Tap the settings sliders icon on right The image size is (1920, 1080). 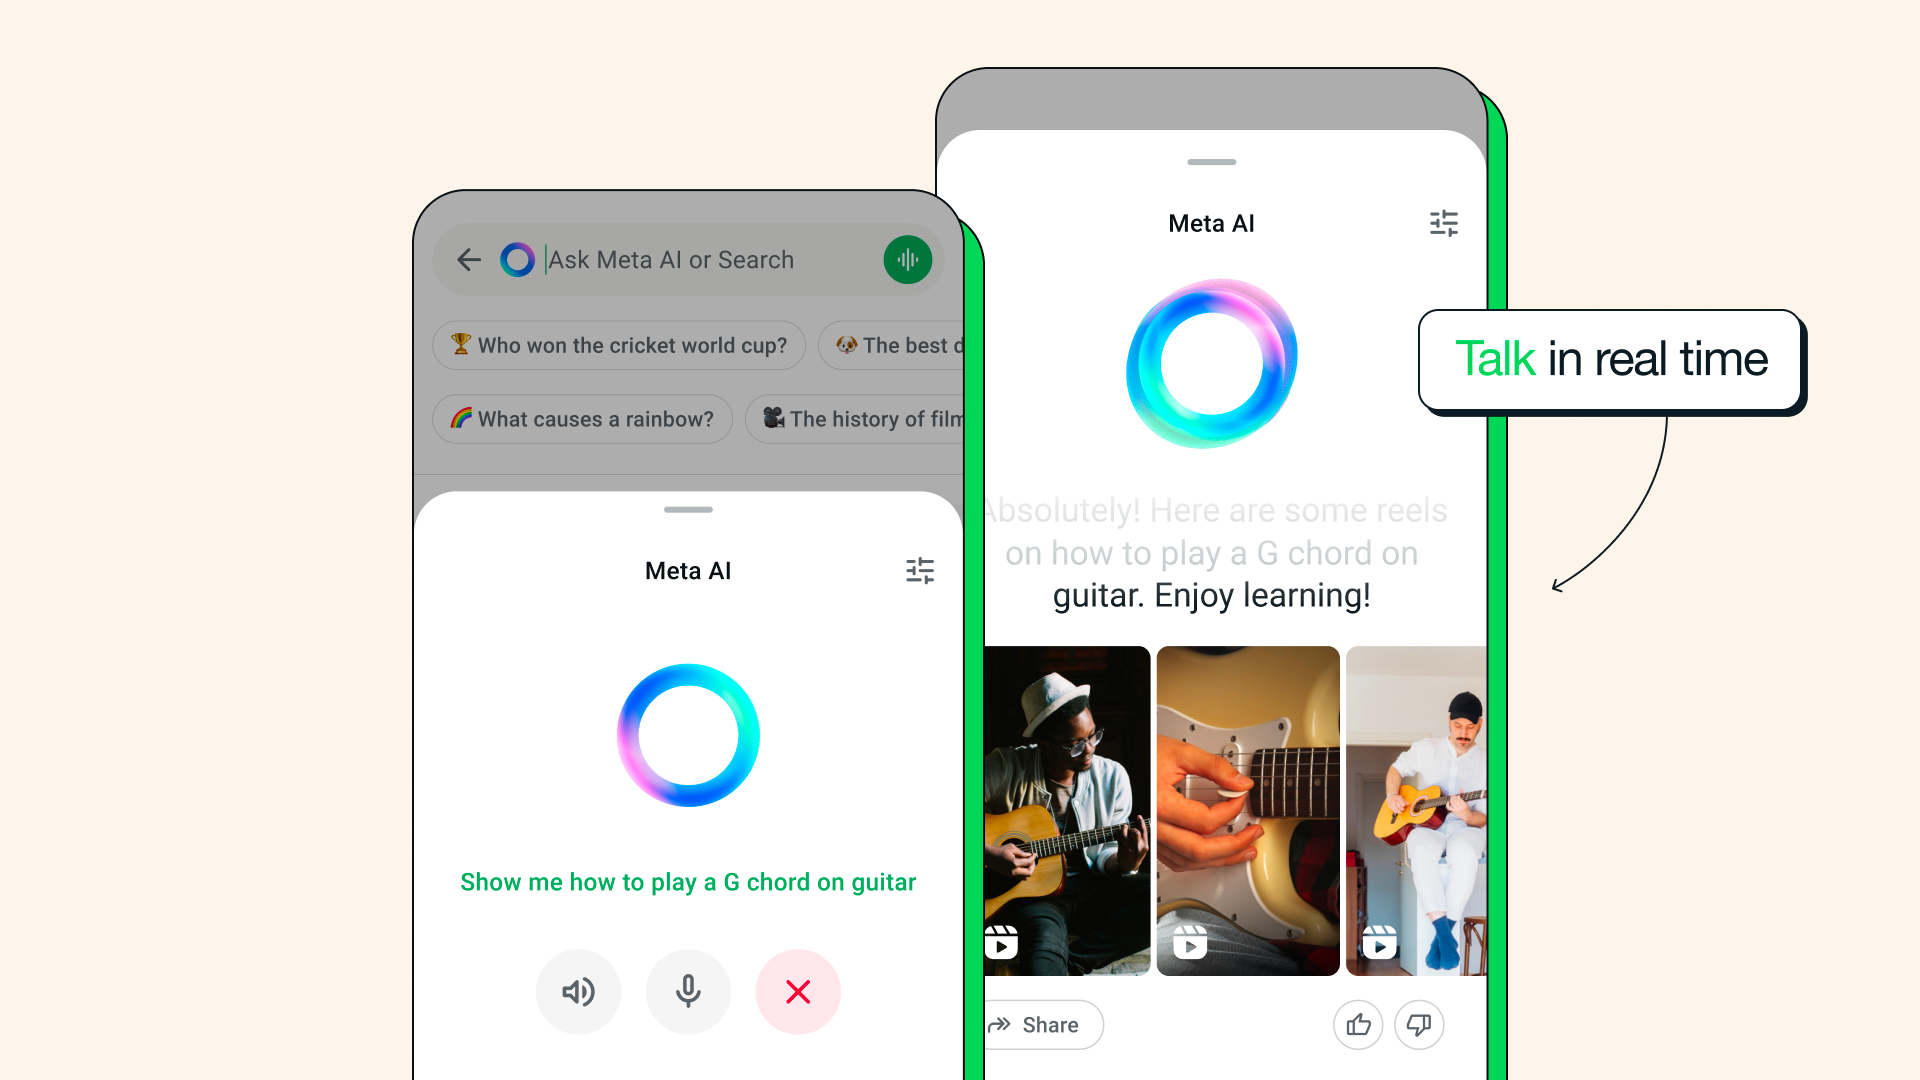(x=1444, y=224)
